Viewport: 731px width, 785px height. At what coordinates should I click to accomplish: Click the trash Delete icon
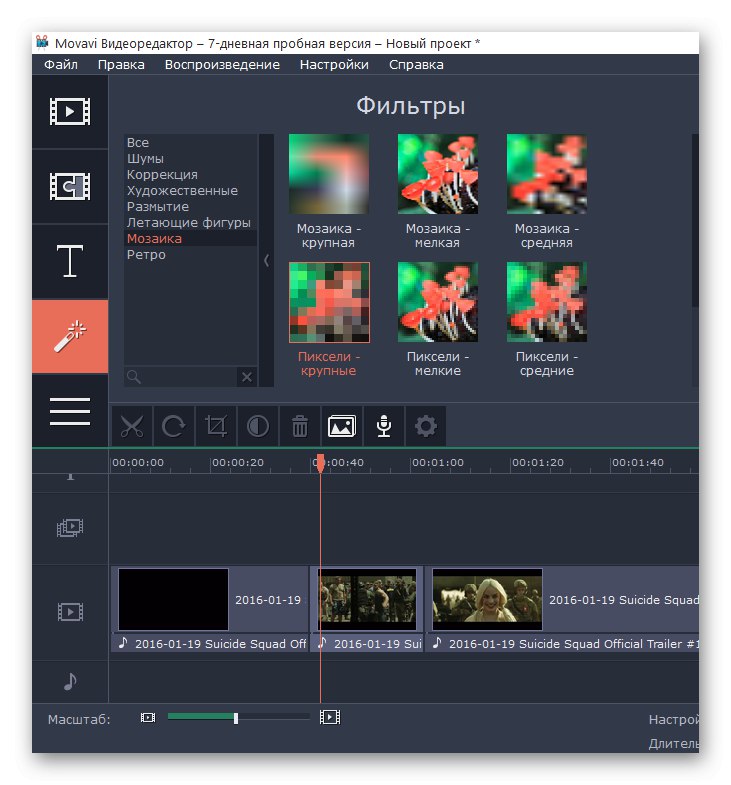[300, 427]
